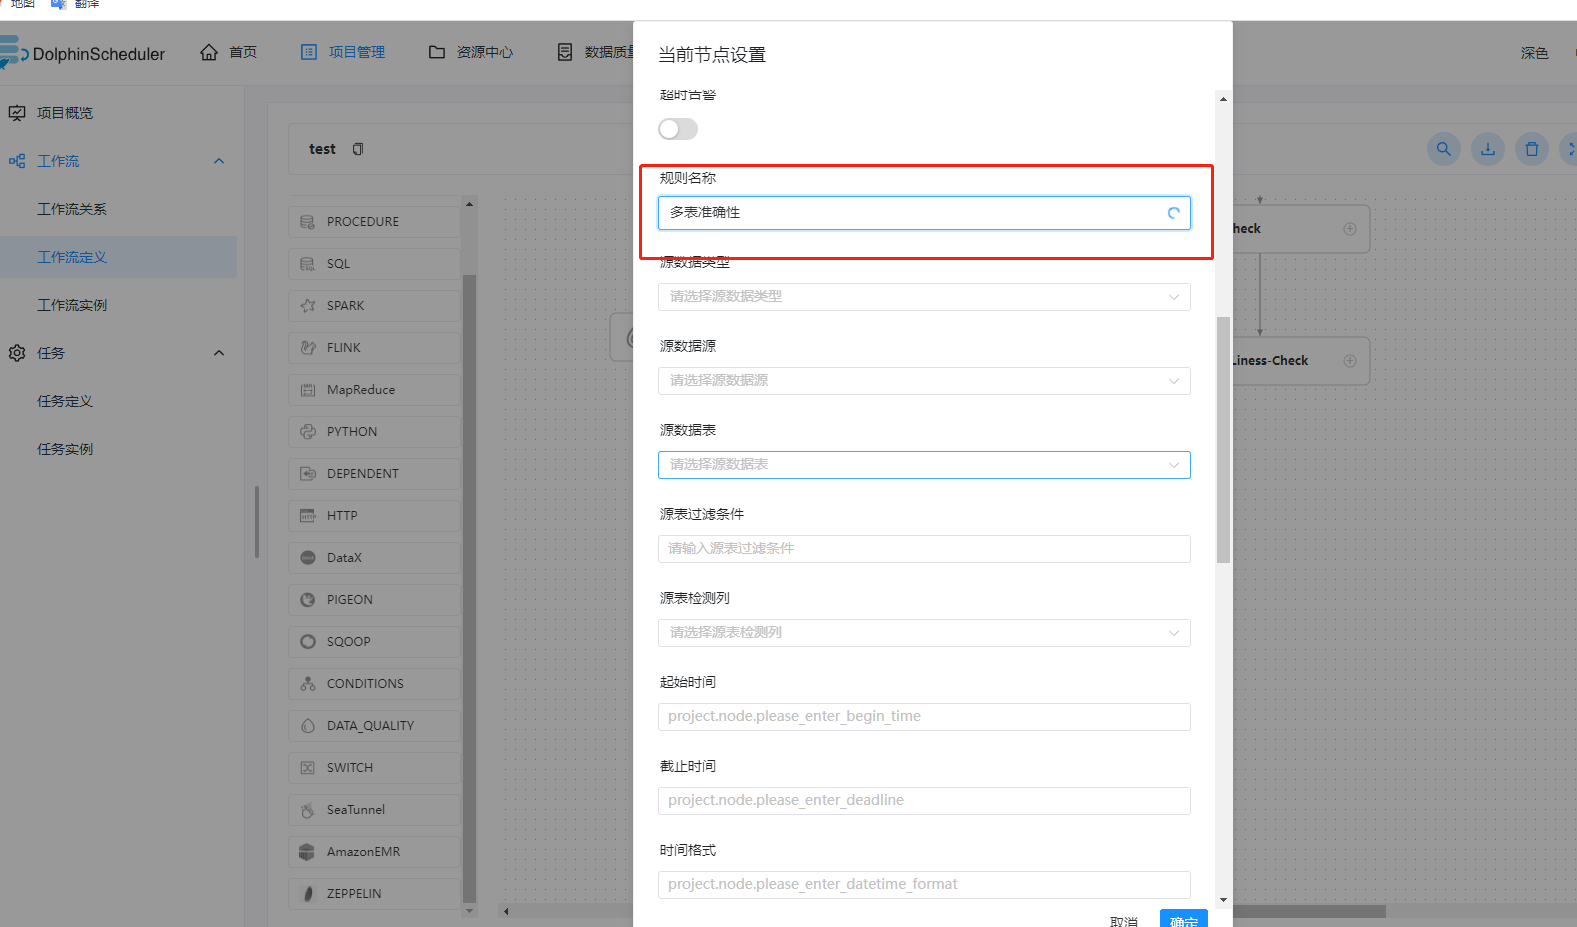
Task: Choose the ZEPPELIN task icon
Action: coord(308,894)
